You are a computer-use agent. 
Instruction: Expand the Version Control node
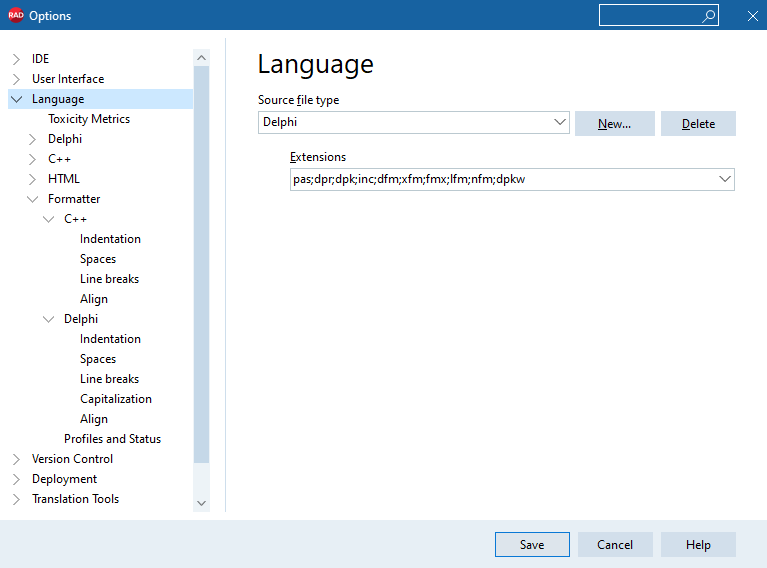[x=16, y=459]
